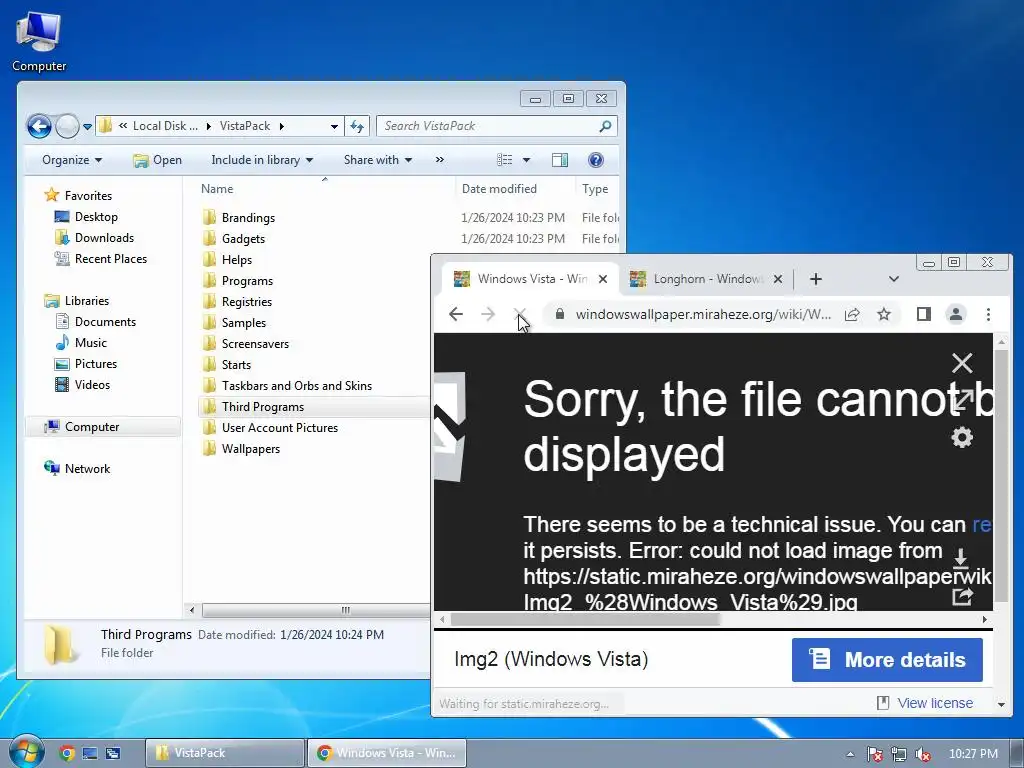Open Videos library

click(x=83, y=385)
